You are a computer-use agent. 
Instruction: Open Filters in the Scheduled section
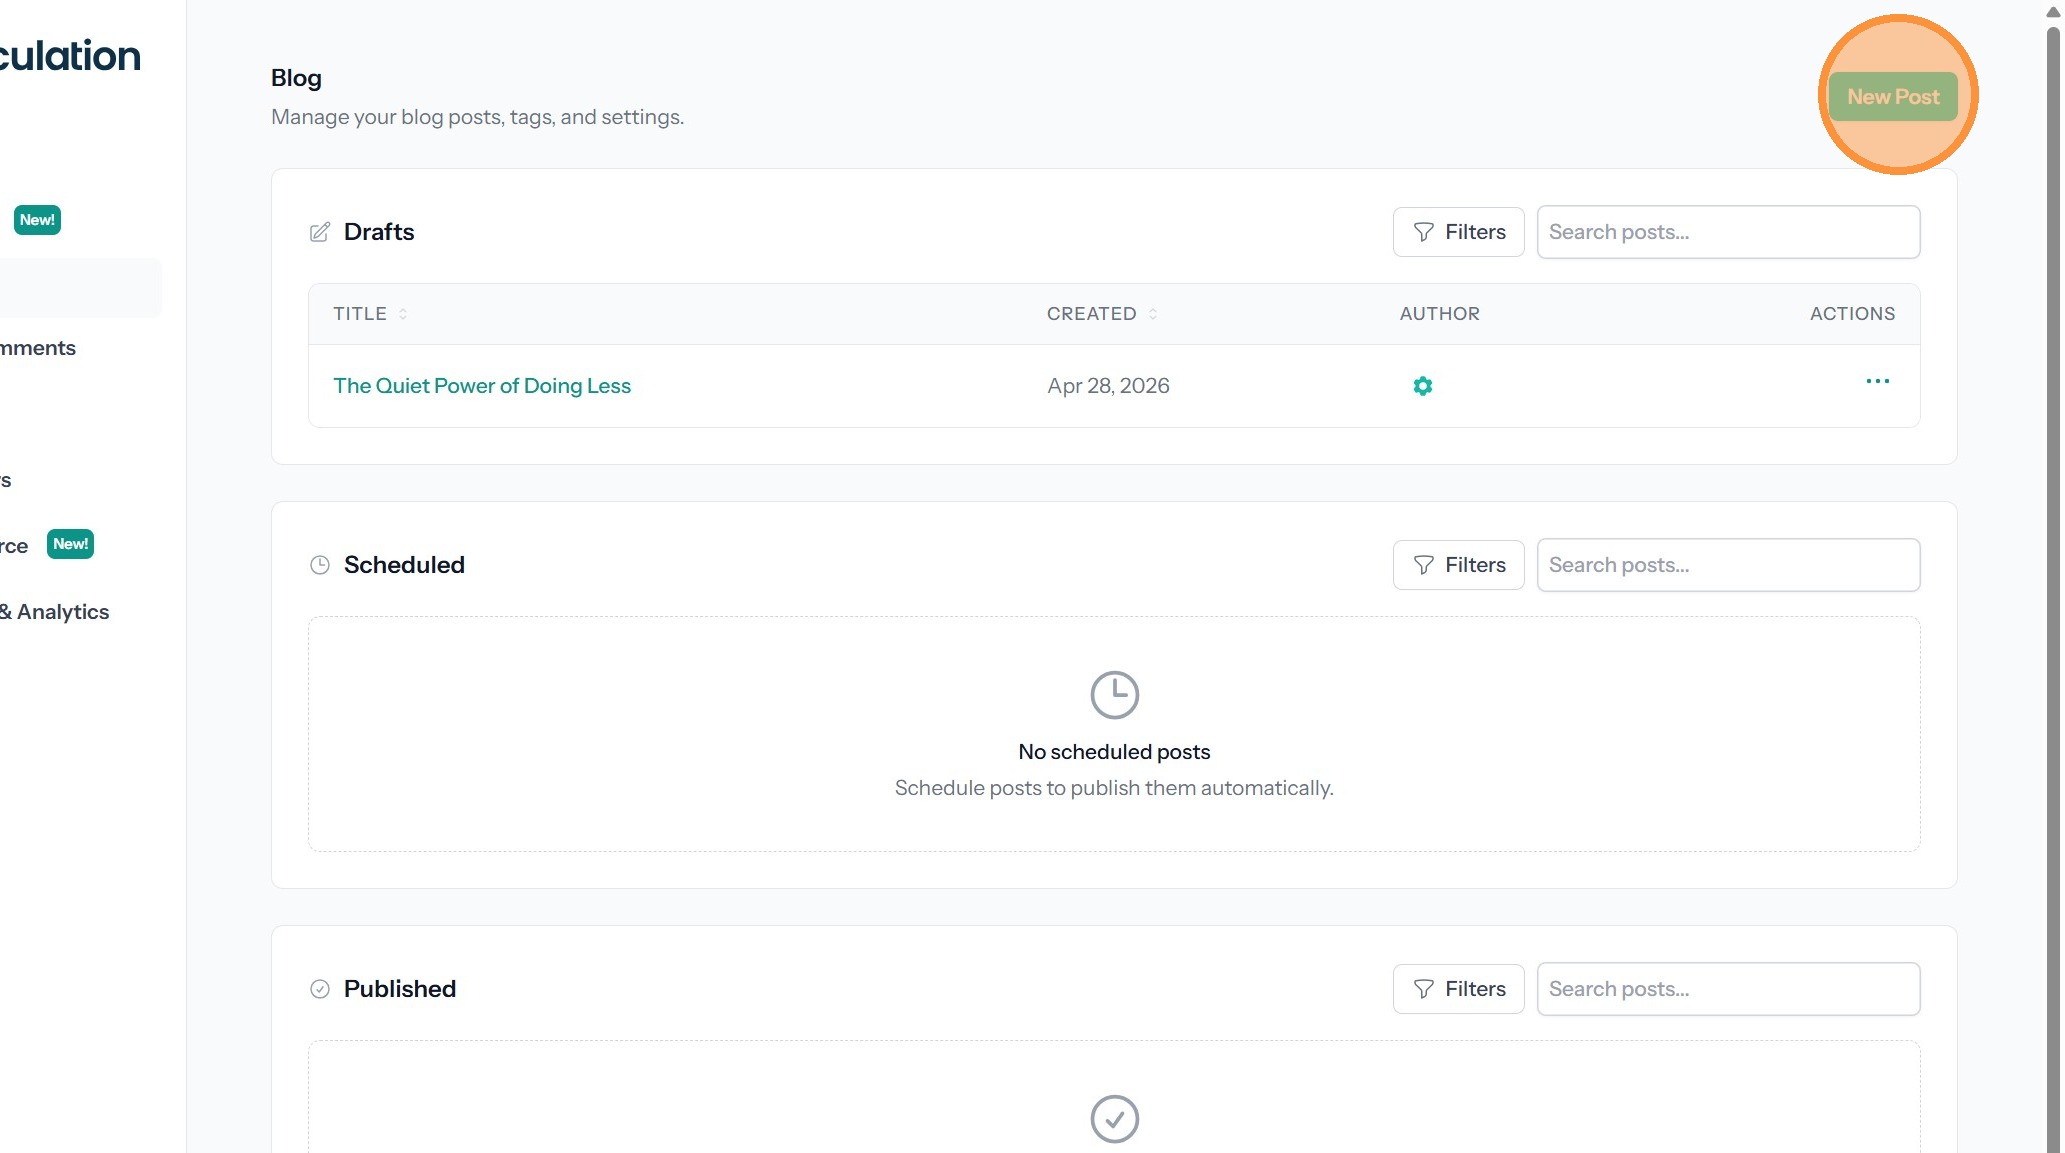click(x=1458, y=565)
